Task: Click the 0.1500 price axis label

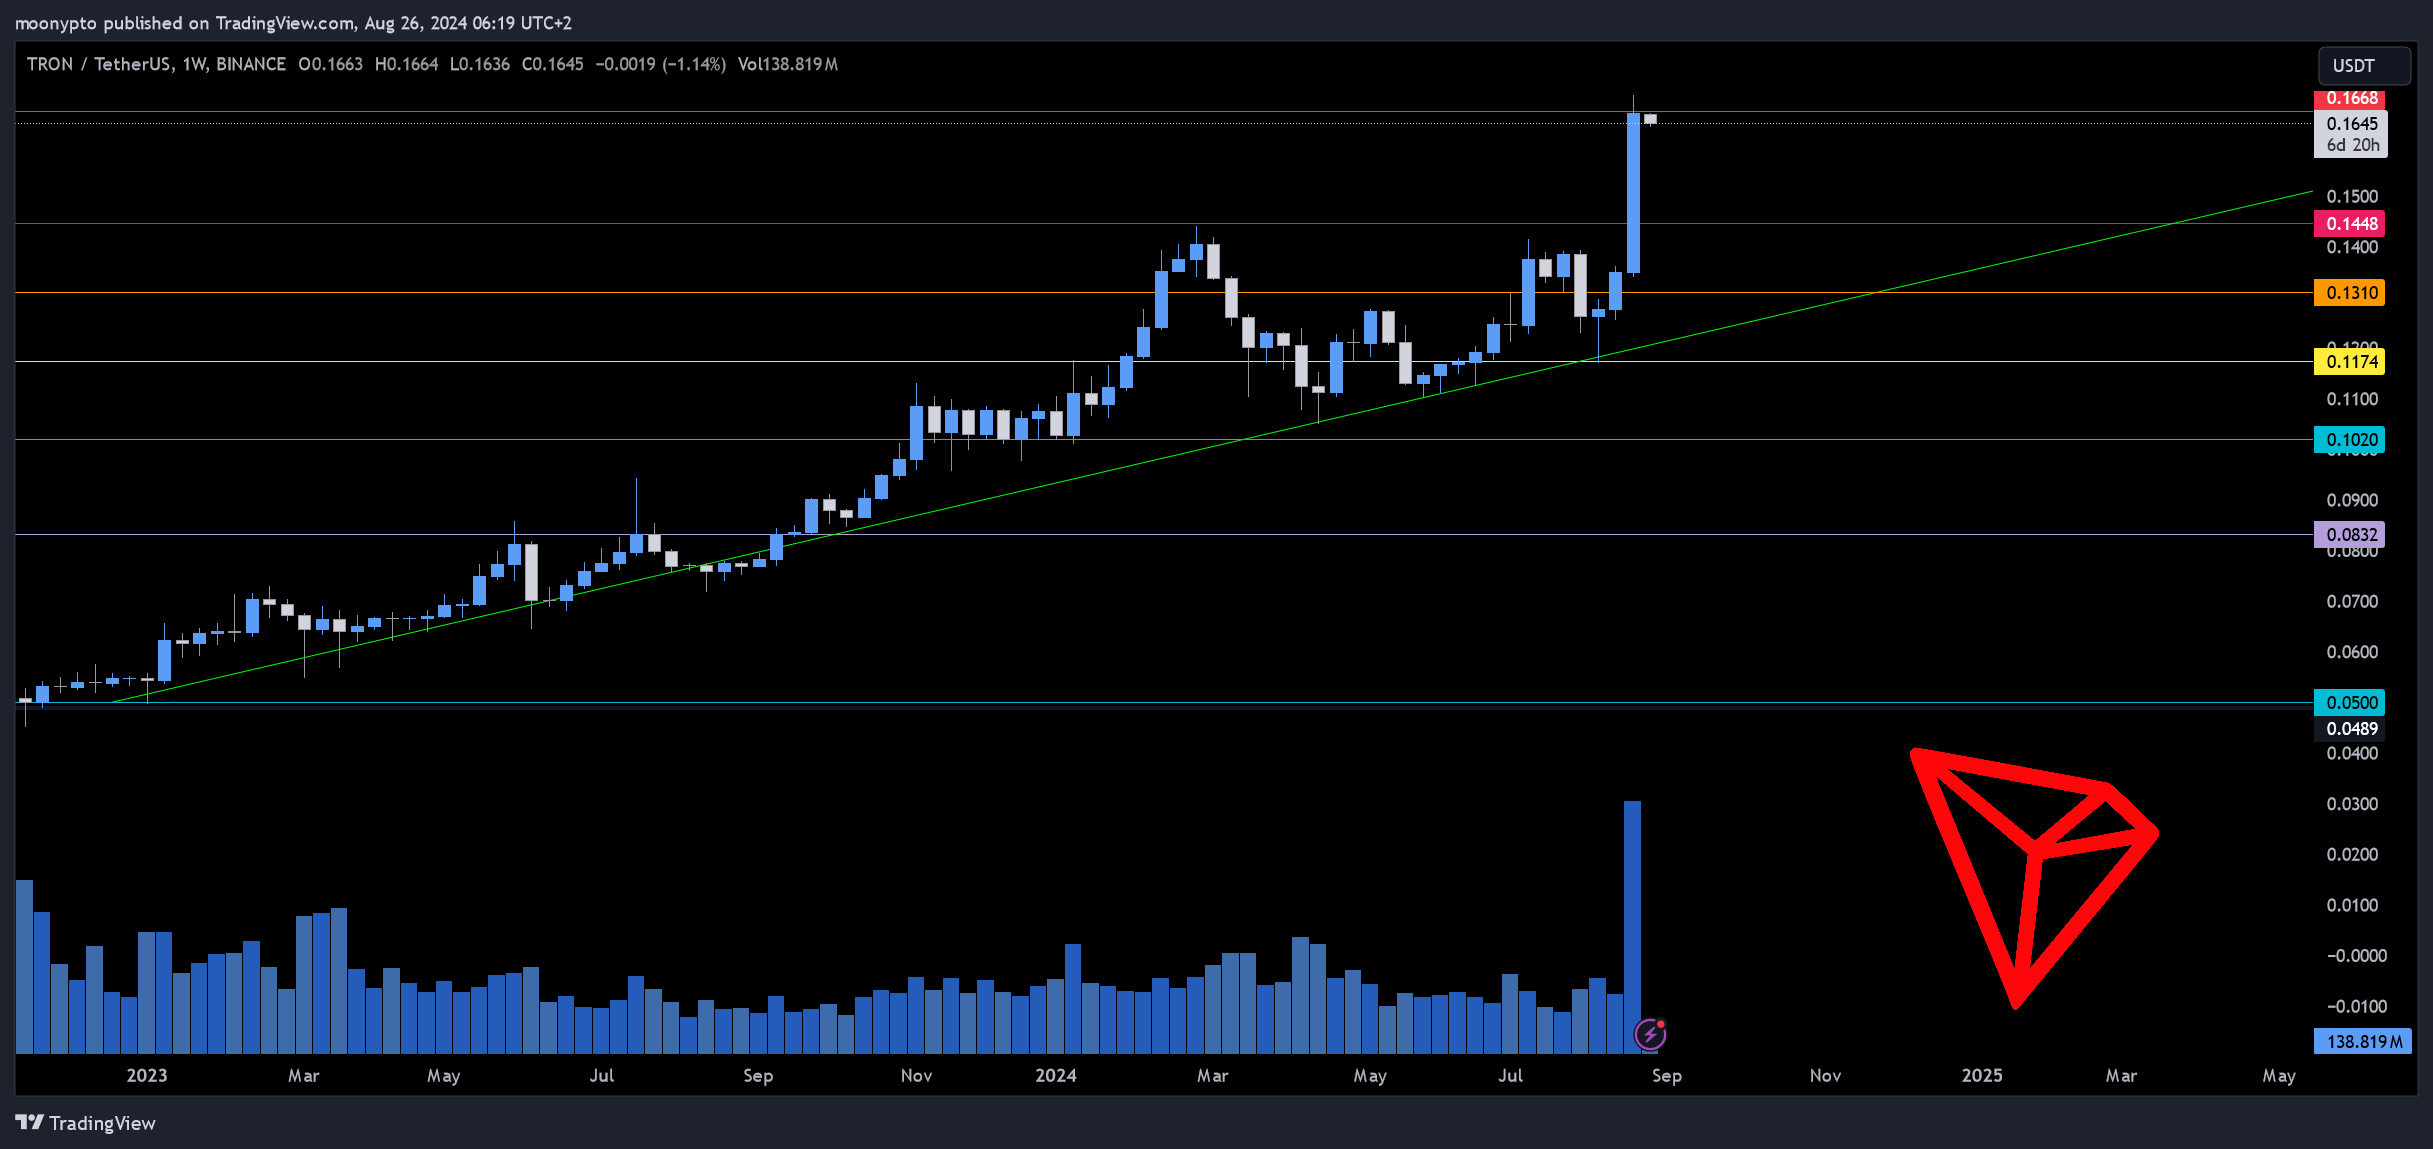Action: pyautogui.click(x=2352, y=197)
